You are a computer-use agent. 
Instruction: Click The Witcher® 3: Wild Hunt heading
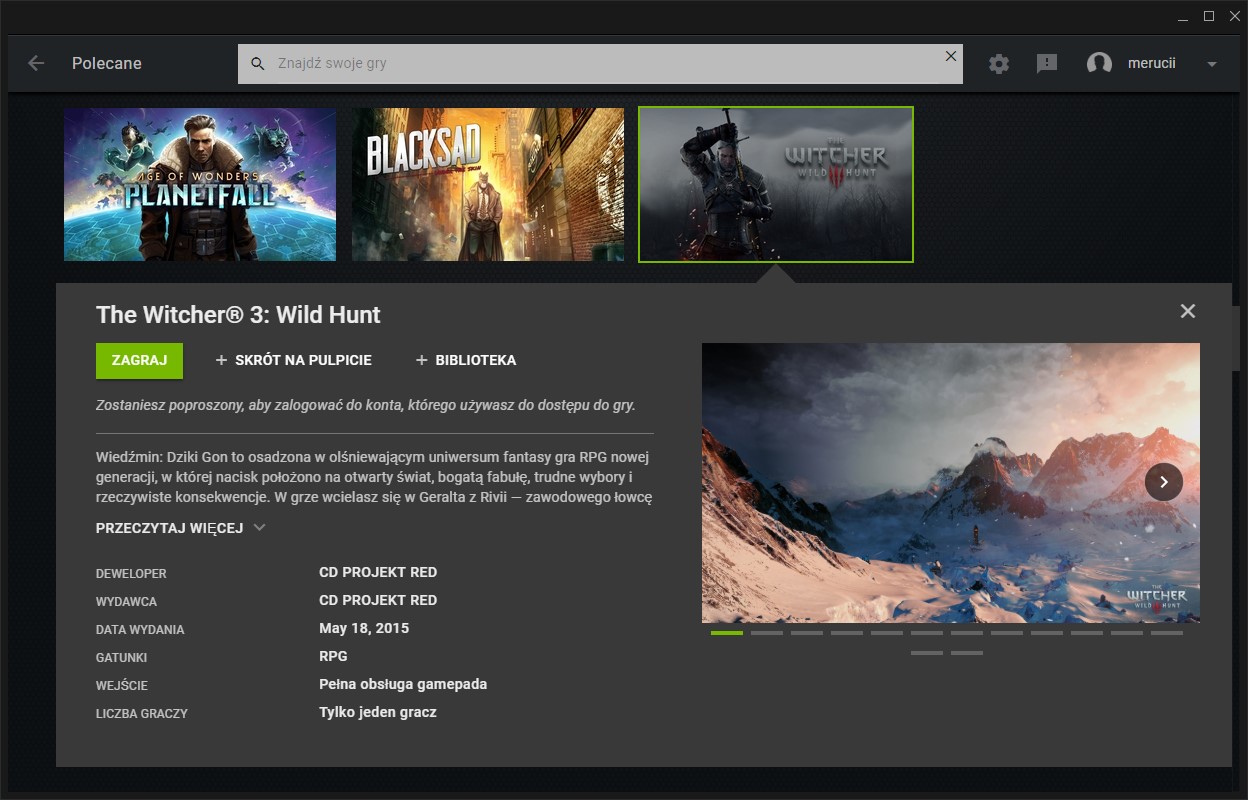(x=238, y=315)
